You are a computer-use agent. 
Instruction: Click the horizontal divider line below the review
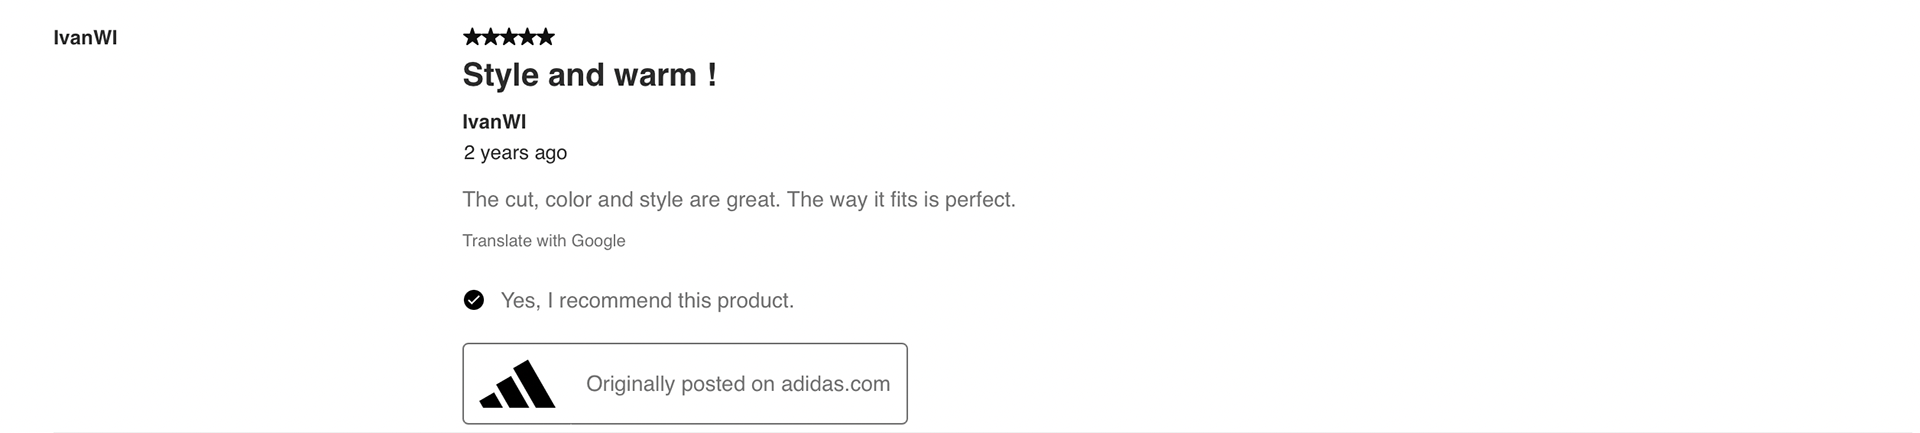960,432
